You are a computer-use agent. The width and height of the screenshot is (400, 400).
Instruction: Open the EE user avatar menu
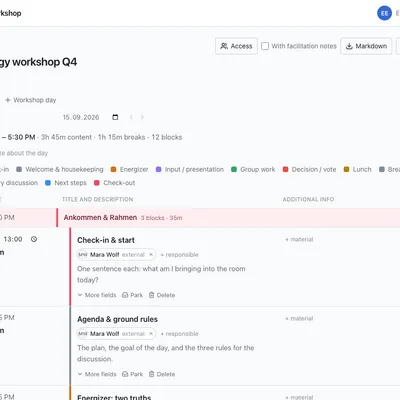click(384, 13)
